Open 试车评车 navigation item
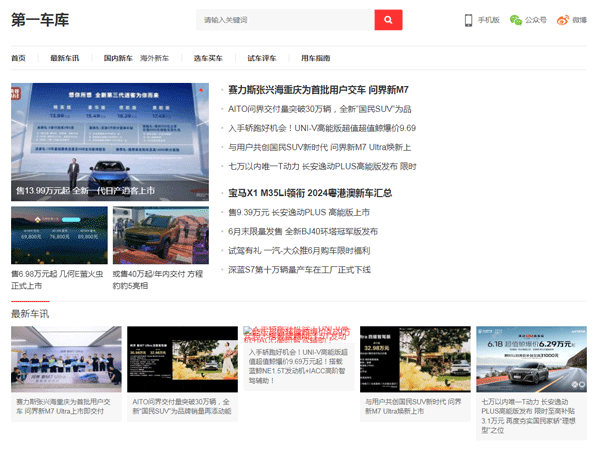The height and width of the screenshot is (449, 600). [262, 58]
